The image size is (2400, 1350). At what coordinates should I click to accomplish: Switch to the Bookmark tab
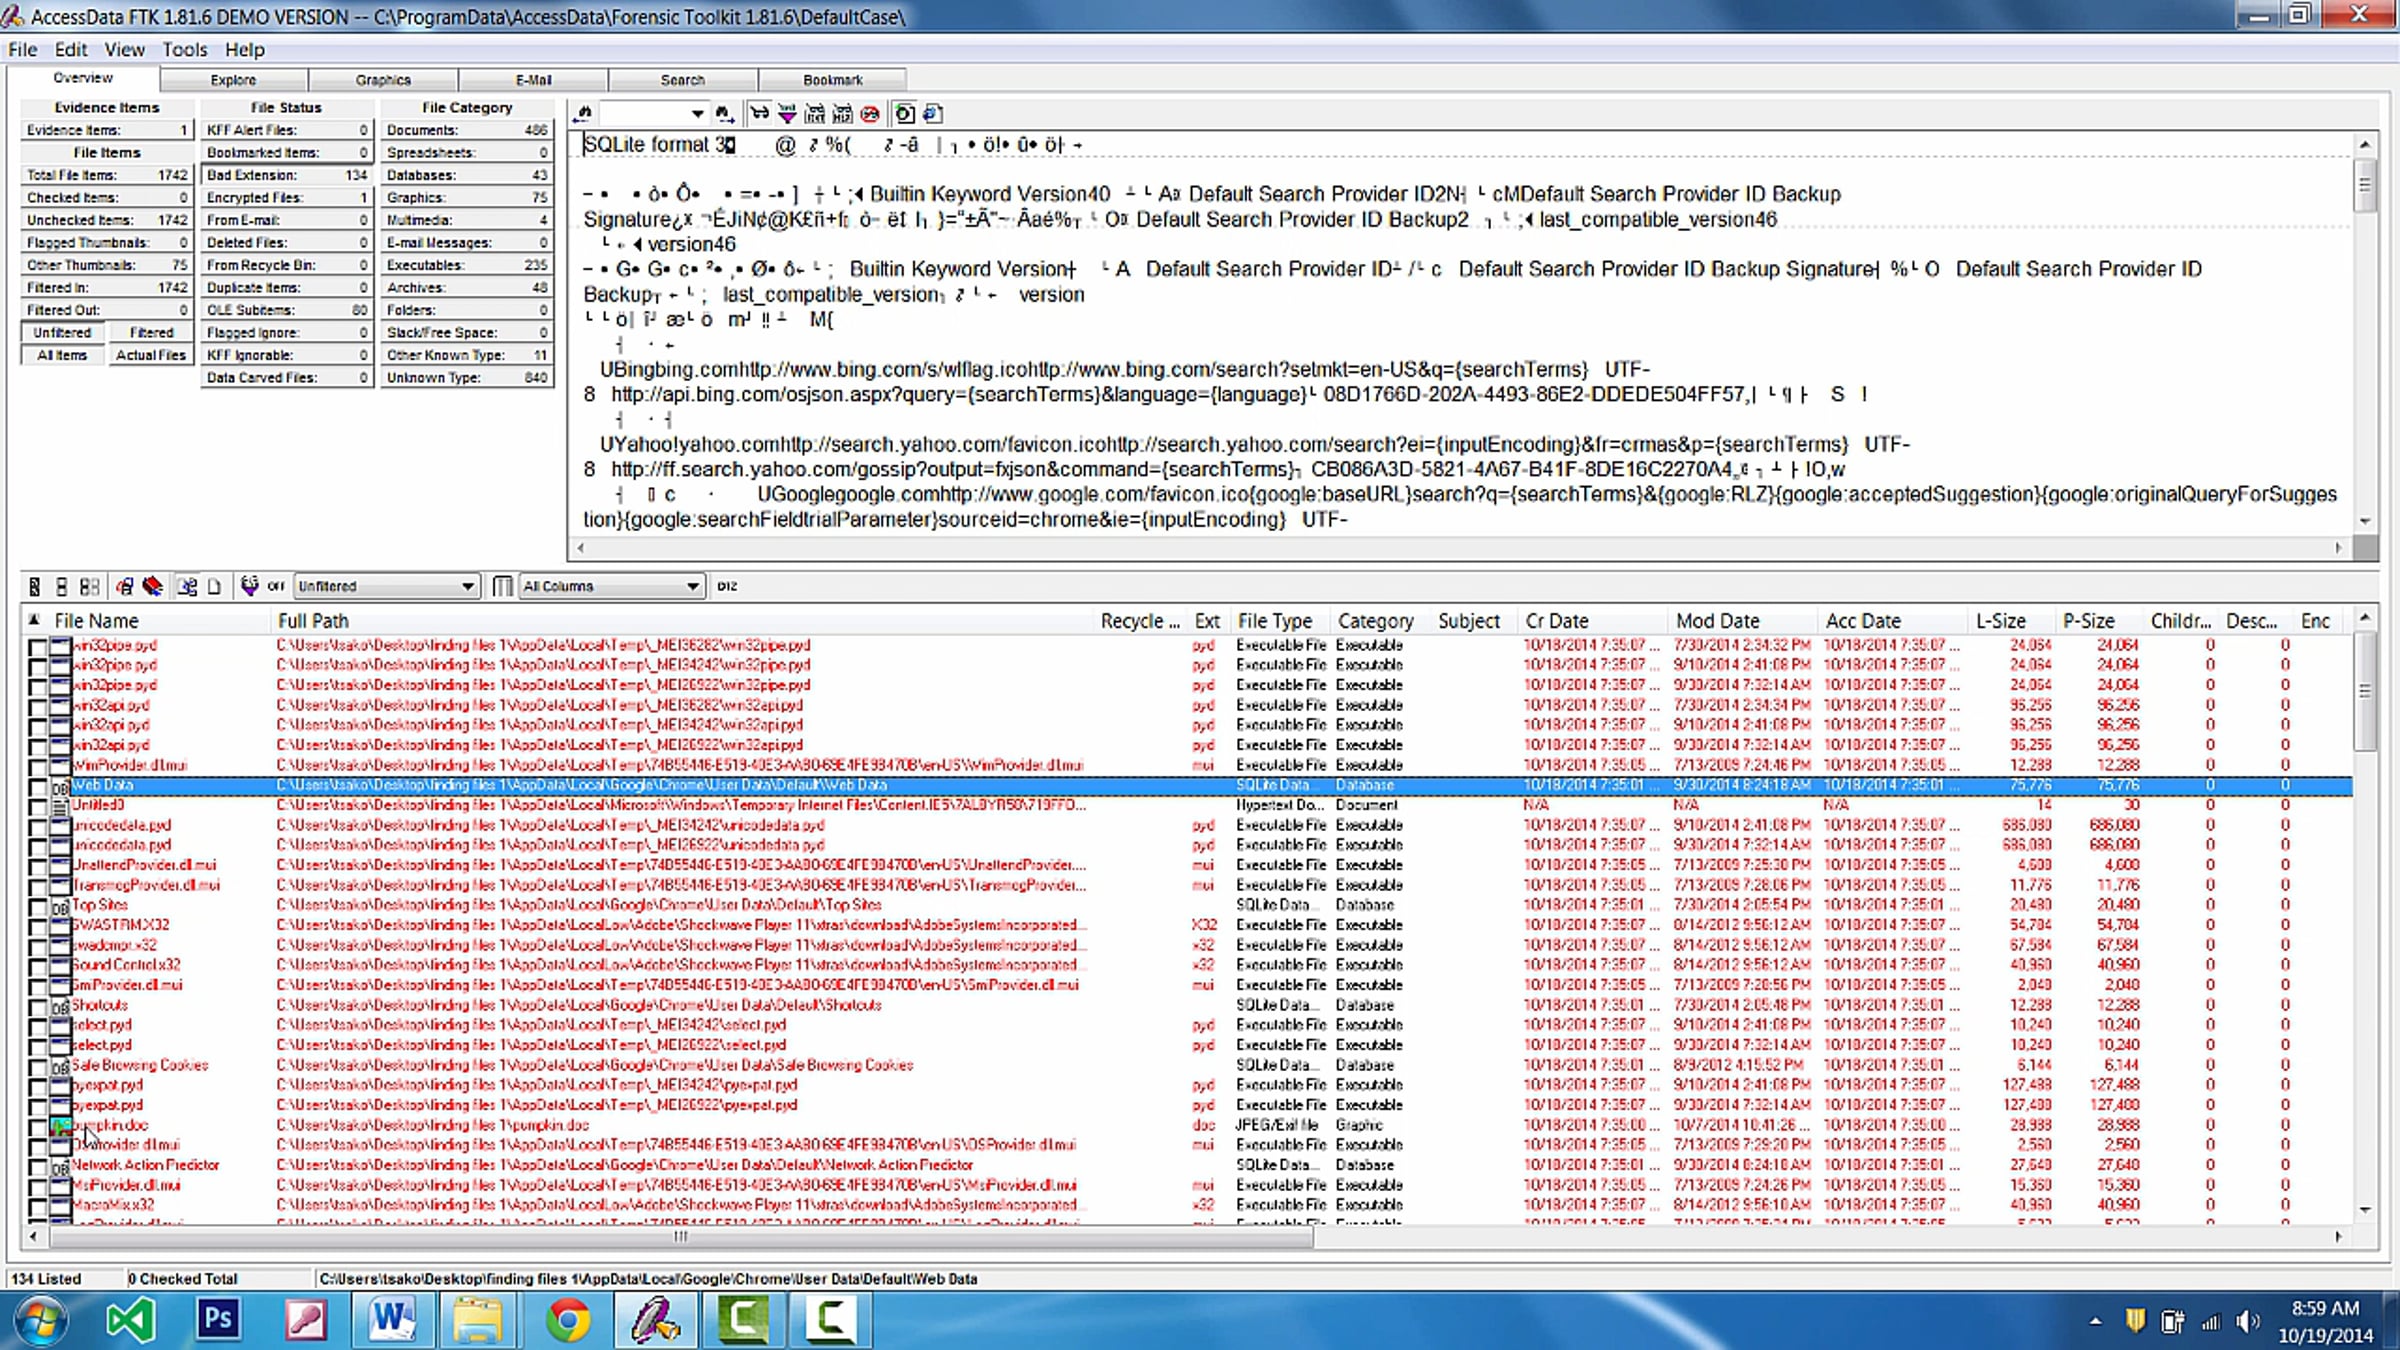833,80
